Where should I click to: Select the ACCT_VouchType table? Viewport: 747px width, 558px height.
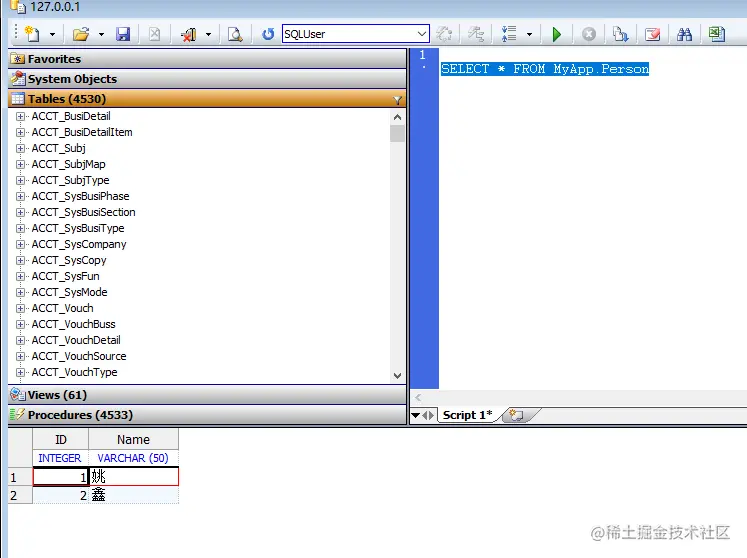click(74, 372)
